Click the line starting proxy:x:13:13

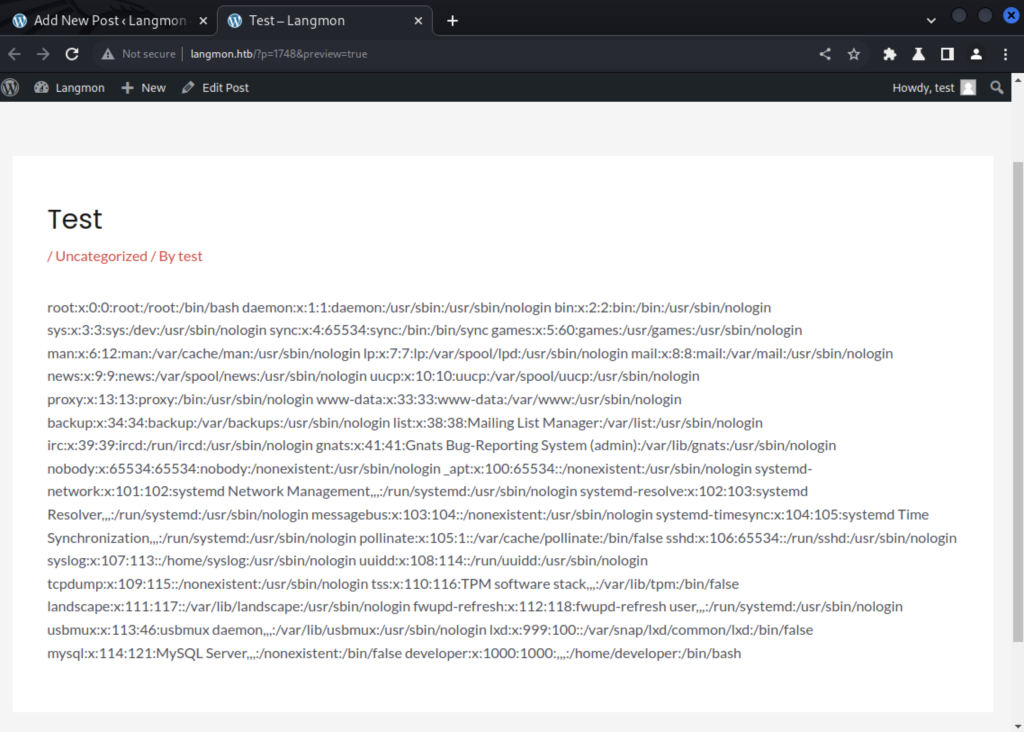click(364, 400)
